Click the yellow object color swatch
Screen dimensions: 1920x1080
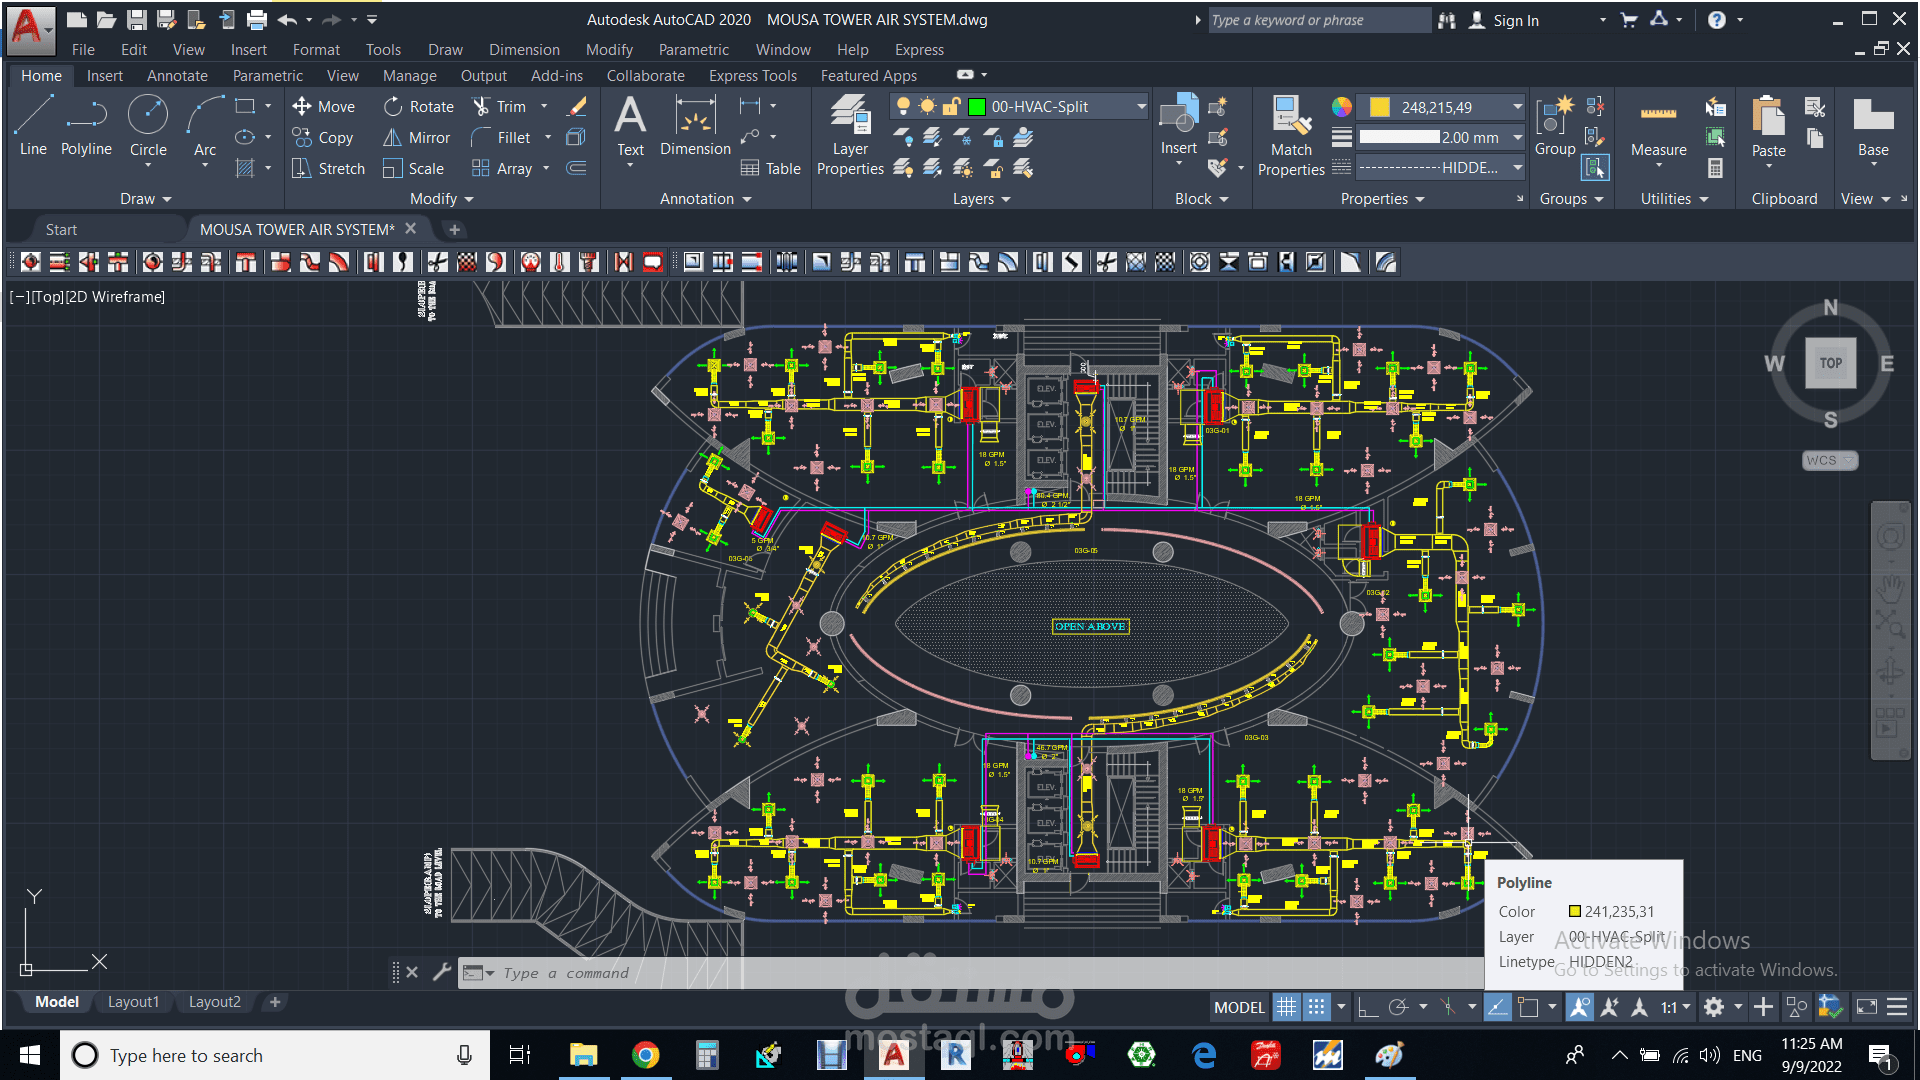point(1380,107)
